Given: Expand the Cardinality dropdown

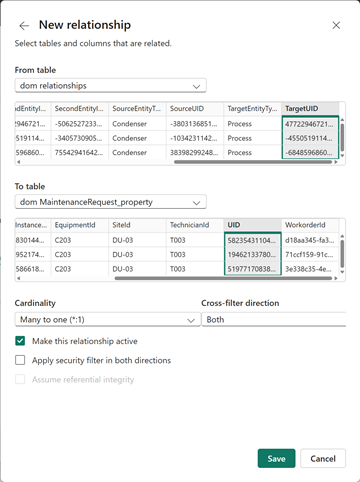Looking at the screenshot, I should (108, 319).
